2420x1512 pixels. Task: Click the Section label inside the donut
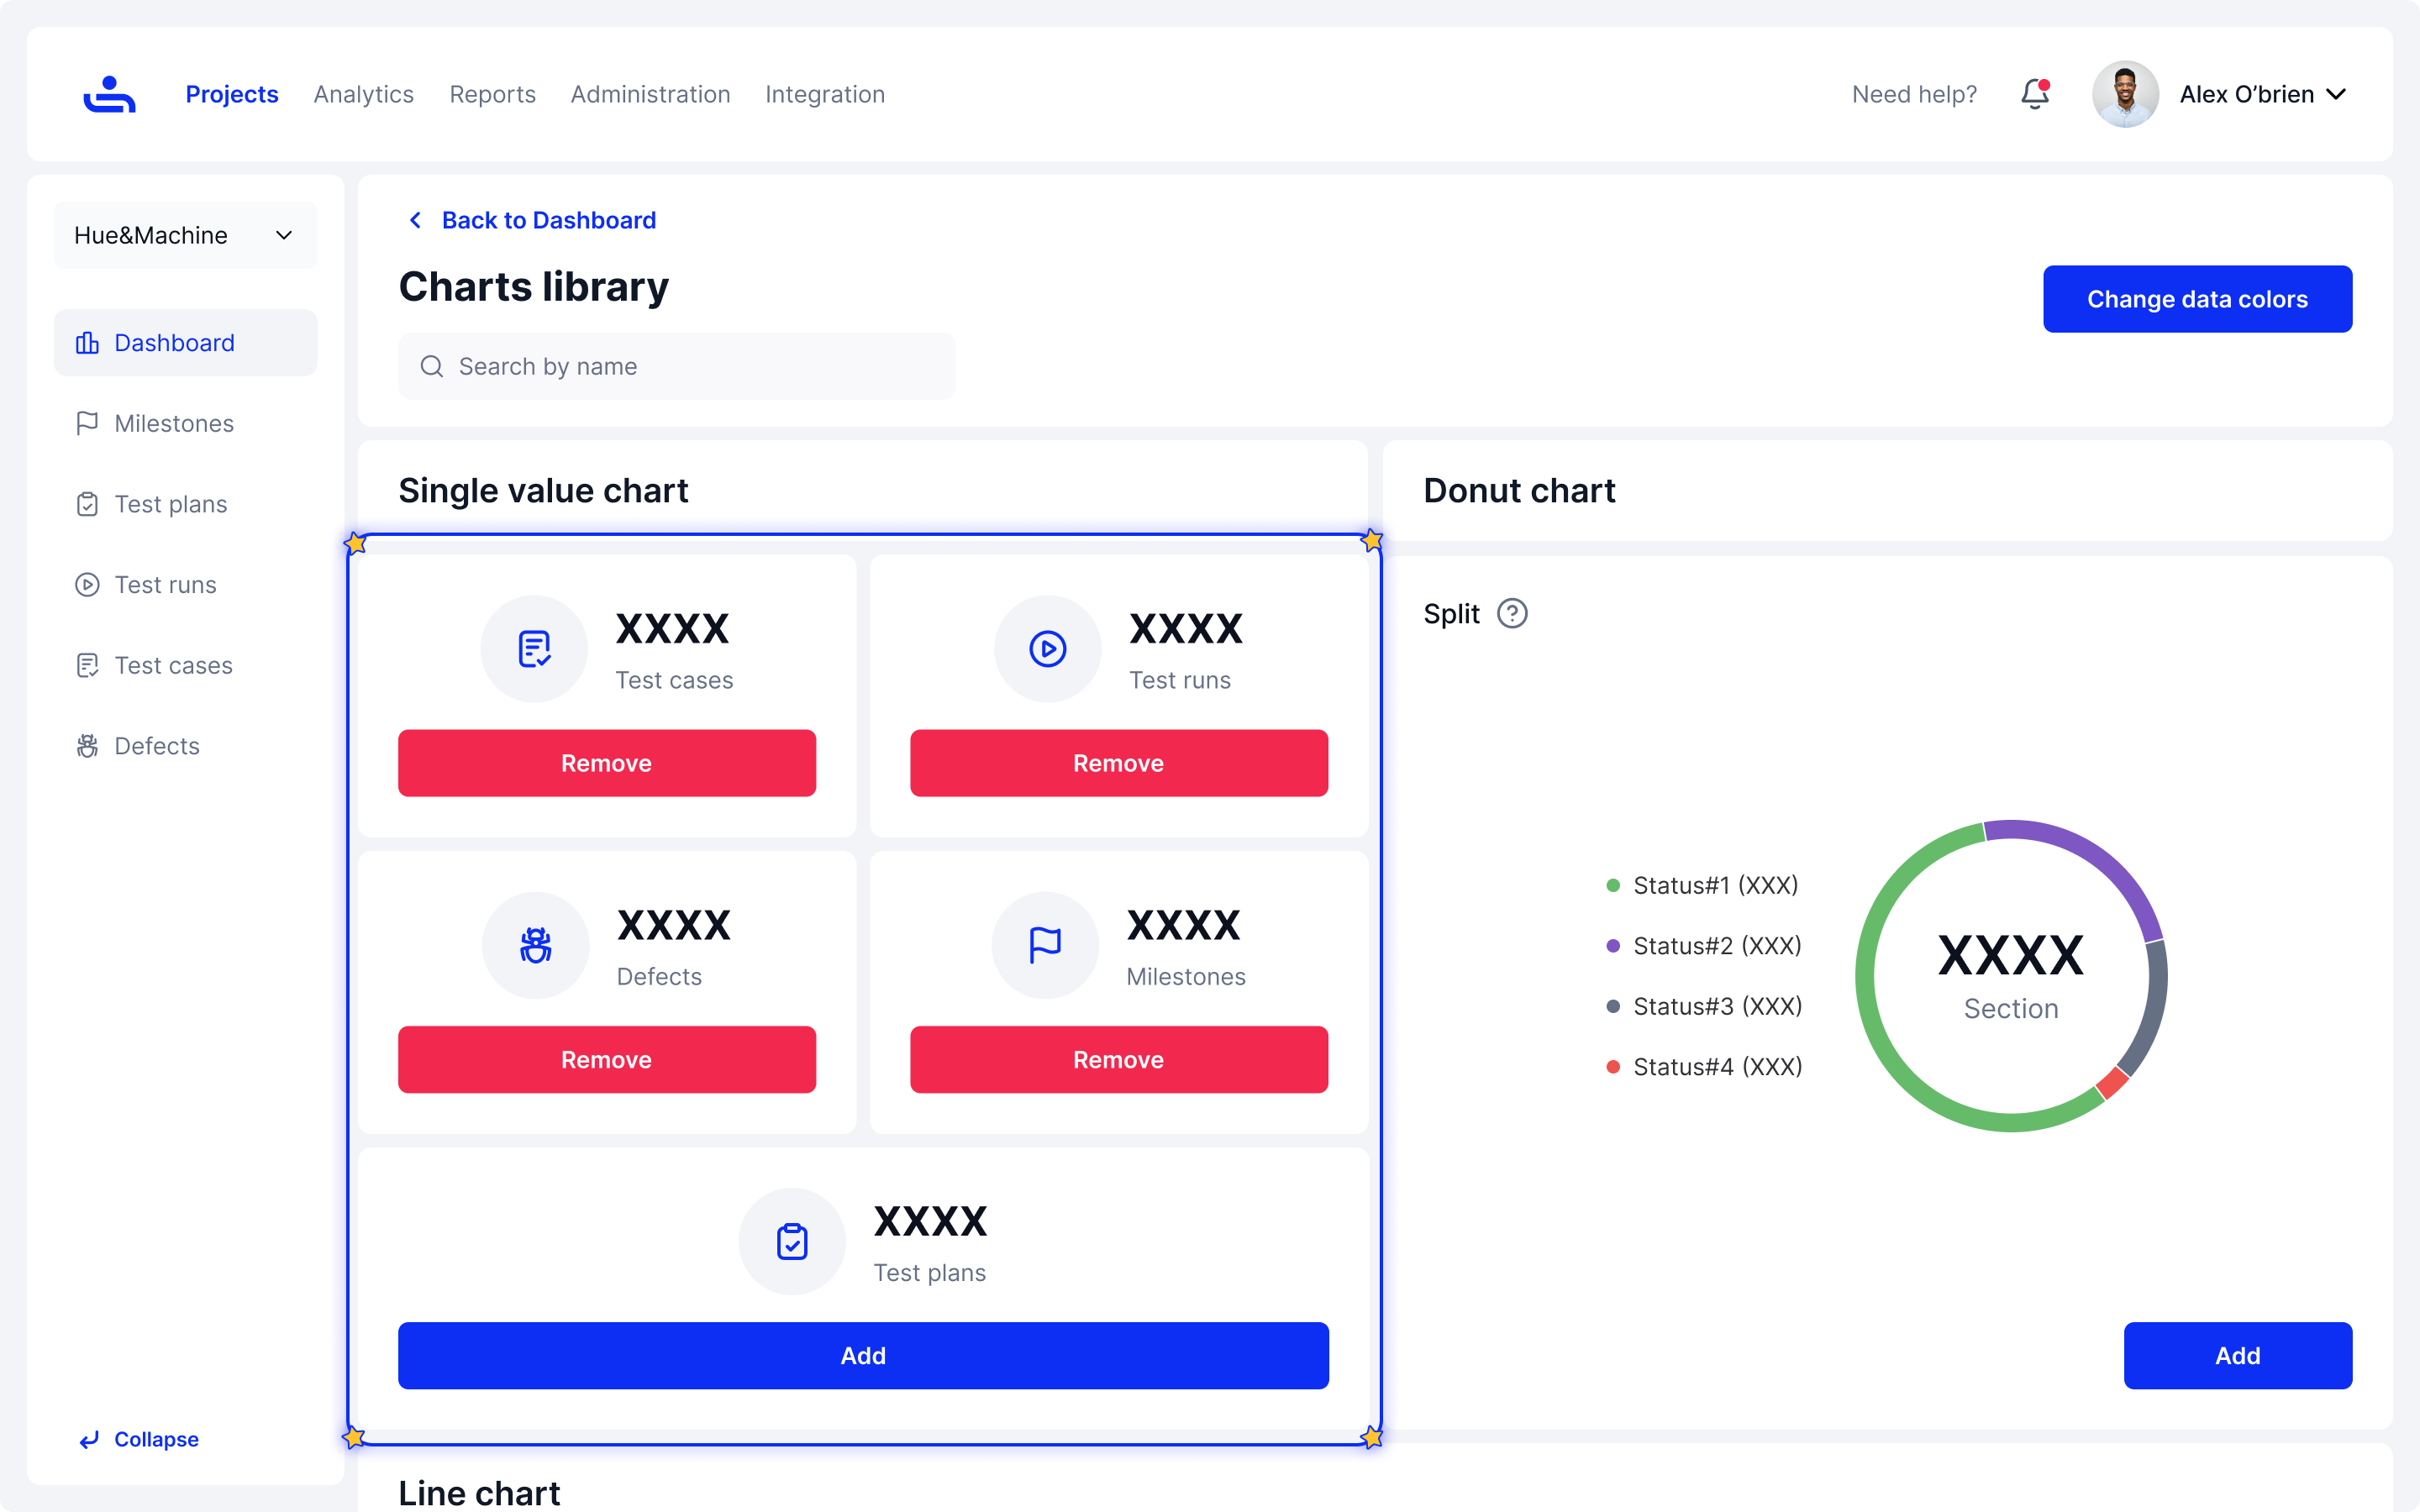pyautogui.click(x=2011, y=1009)
